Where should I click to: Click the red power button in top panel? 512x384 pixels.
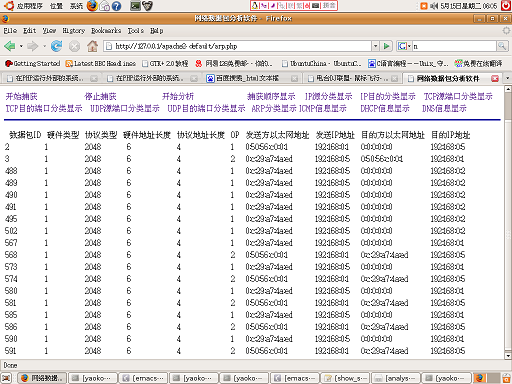506,6
